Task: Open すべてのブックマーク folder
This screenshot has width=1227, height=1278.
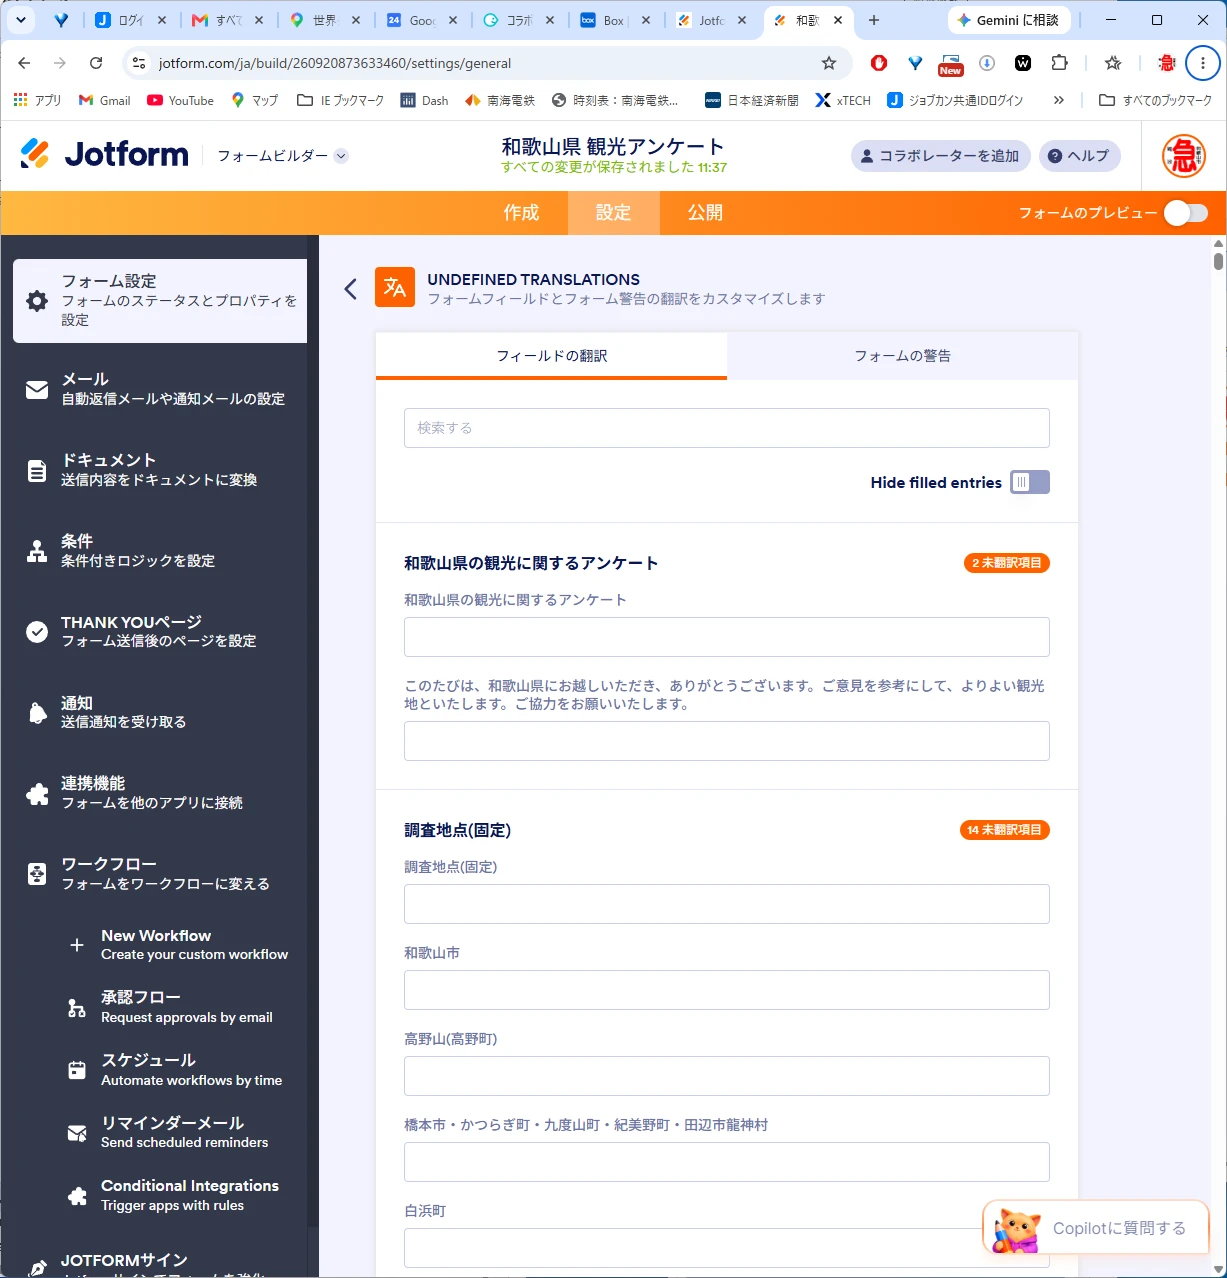Action: click(1155, 100)
